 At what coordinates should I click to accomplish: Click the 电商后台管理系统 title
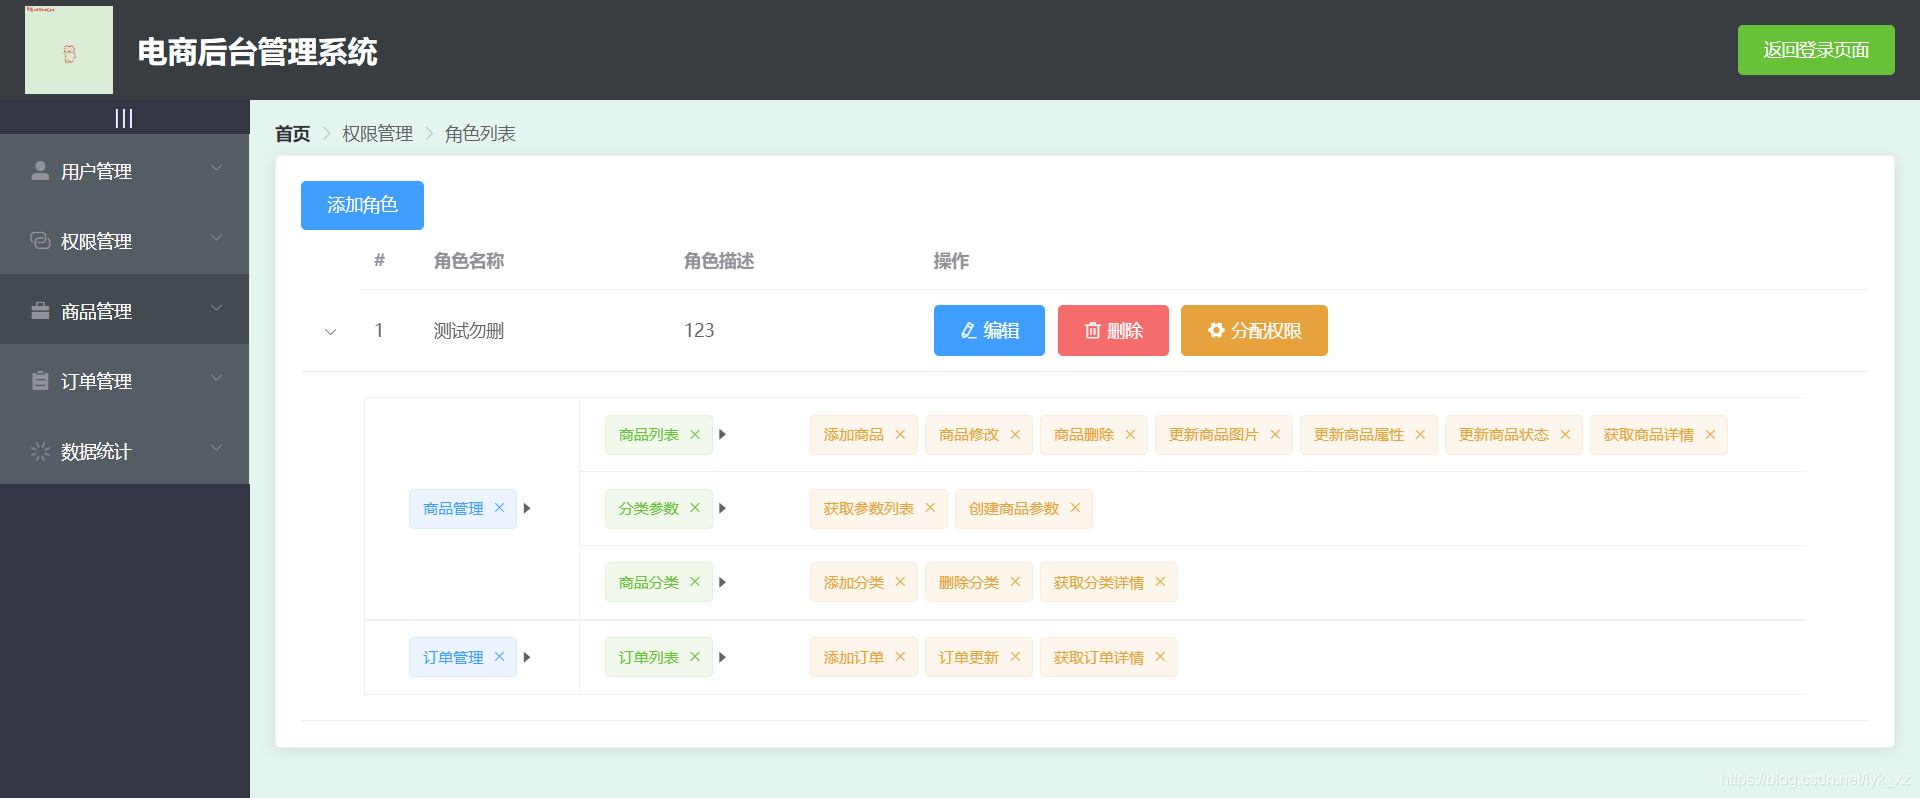click(258, 51)
